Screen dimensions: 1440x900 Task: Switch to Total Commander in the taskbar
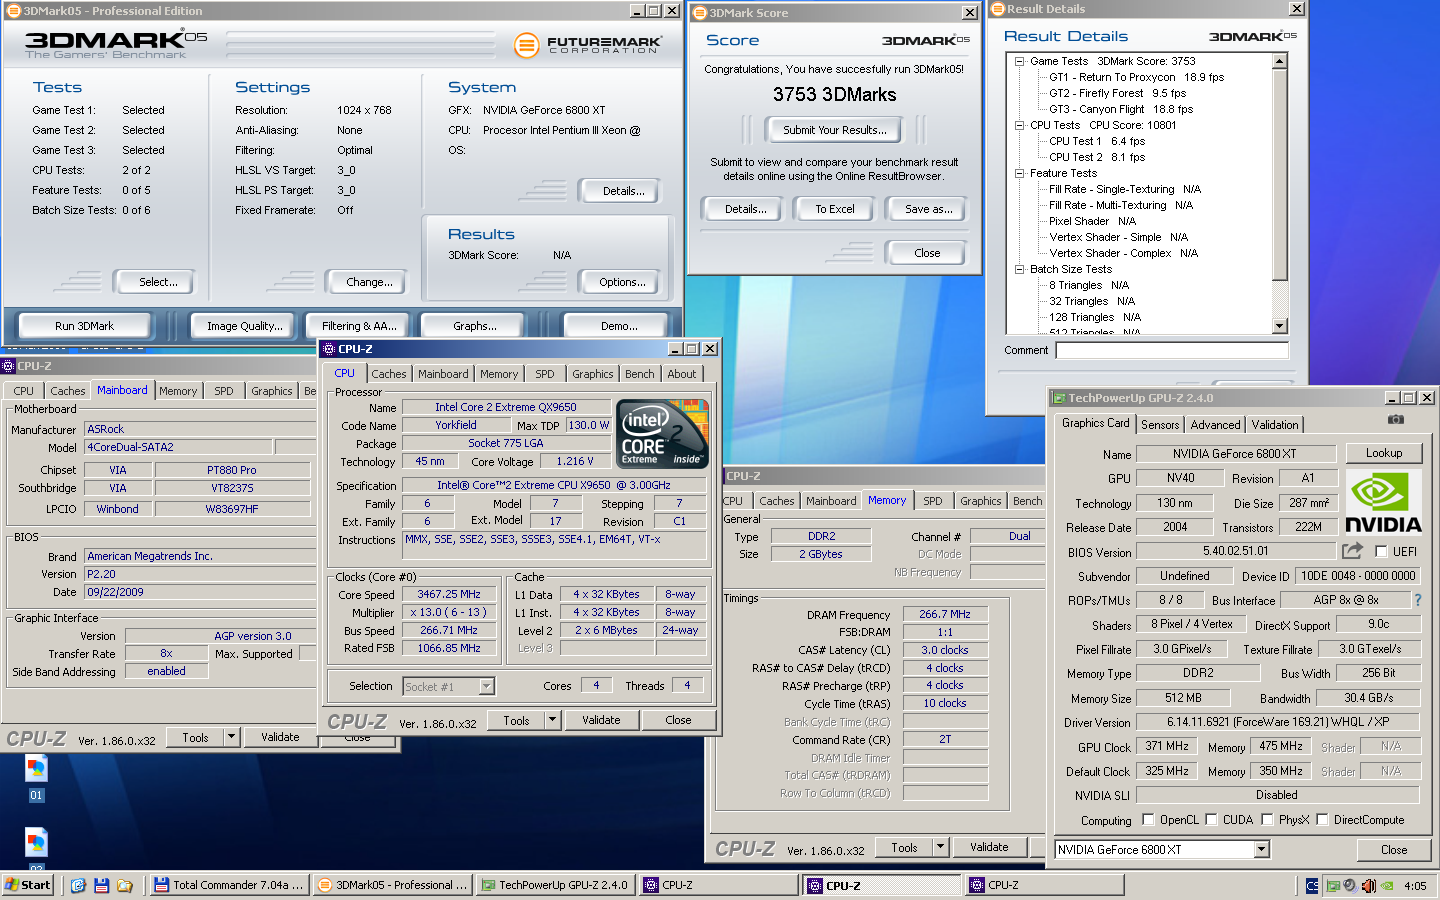(x=229, y=885)
